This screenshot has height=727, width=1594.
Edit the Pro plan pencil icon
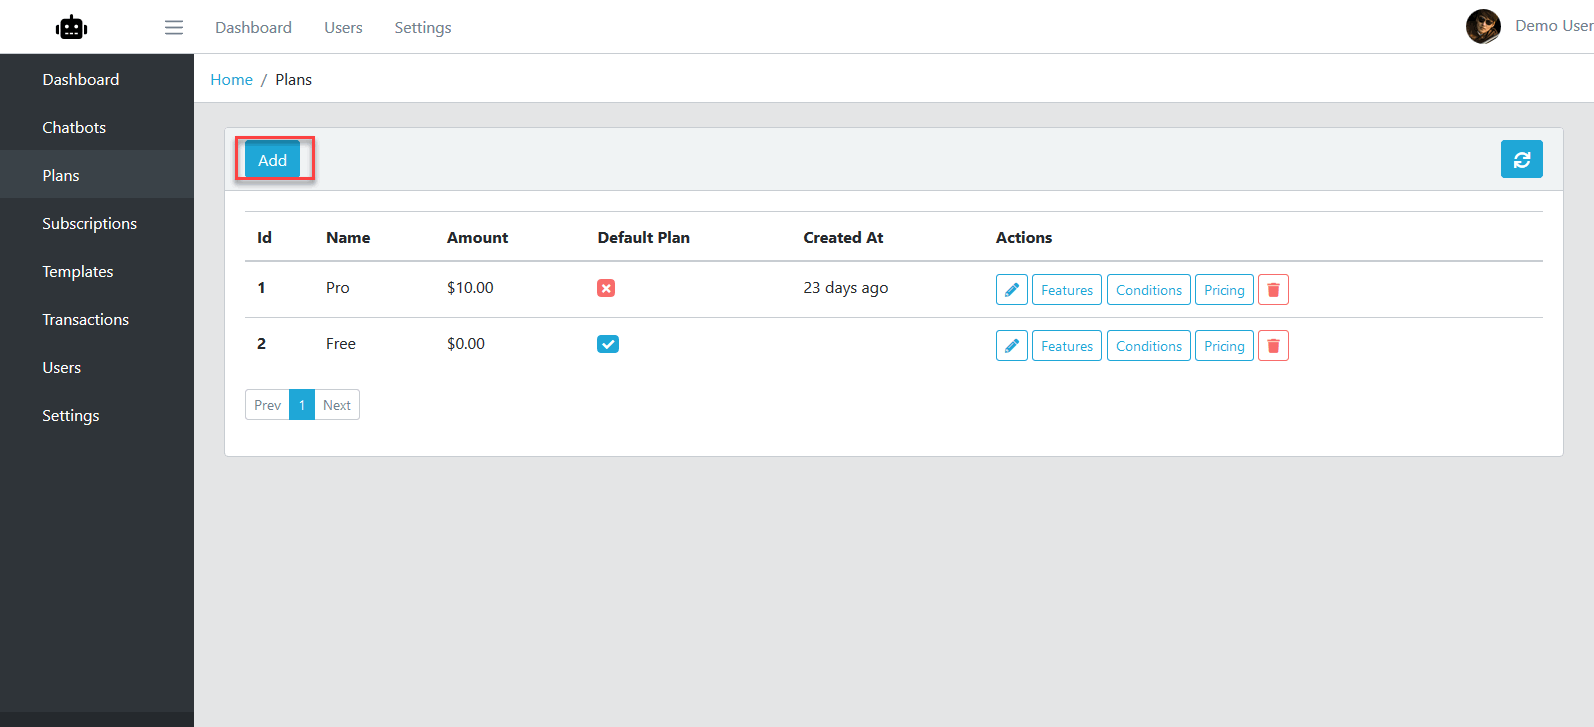1012,290
